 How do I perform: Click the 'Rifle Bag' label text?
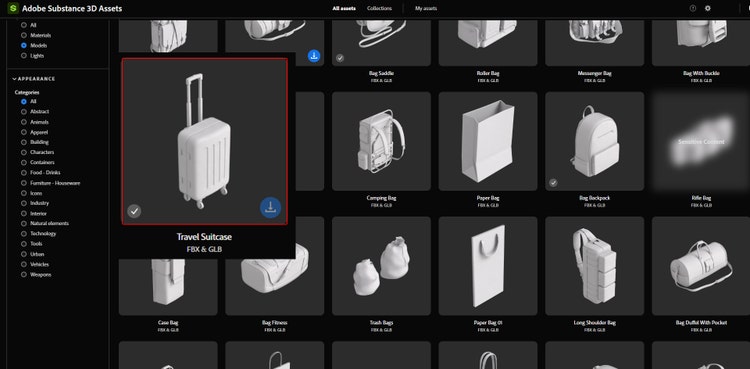(x=701, y=198)
